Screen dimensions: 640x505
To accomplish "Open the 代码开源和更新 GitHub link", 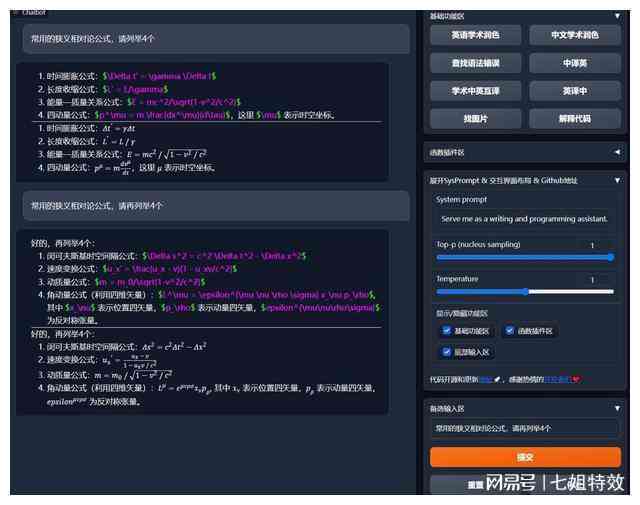I will pos(486,380).
